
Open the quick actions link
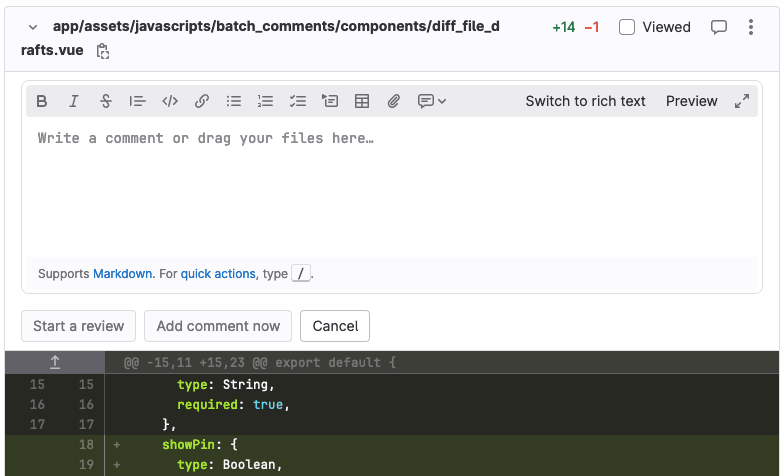[x=218, y=274]
